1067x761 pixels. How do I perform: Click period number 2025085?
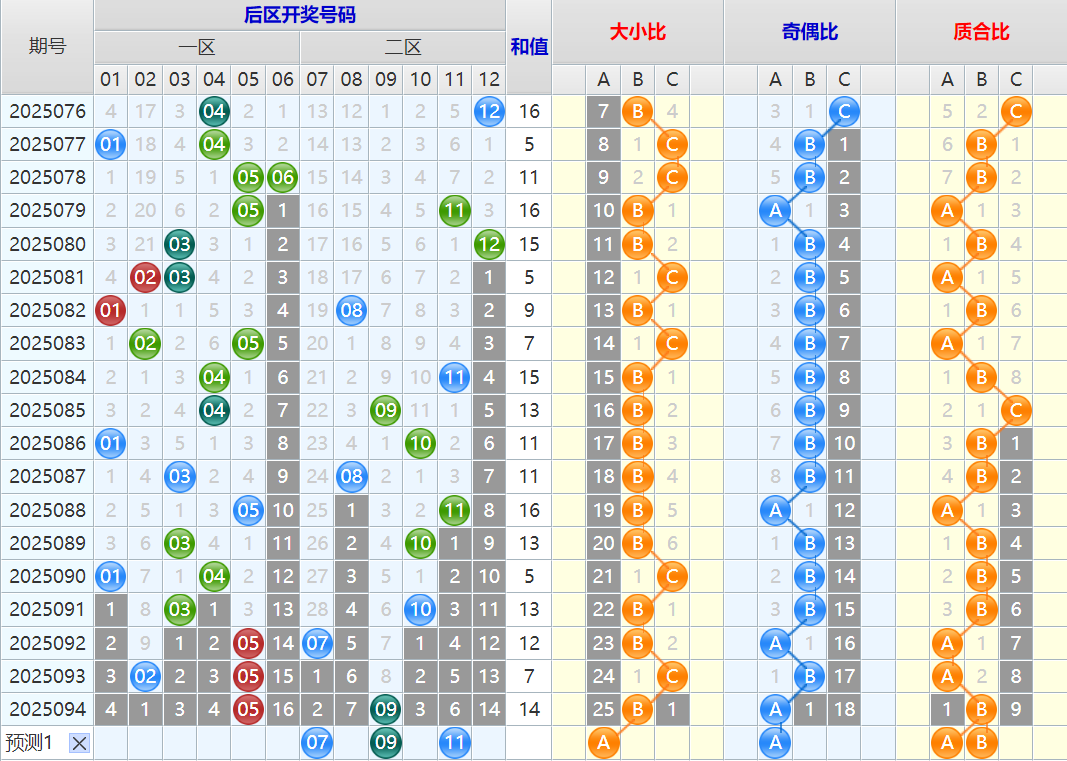pos(47,410)
